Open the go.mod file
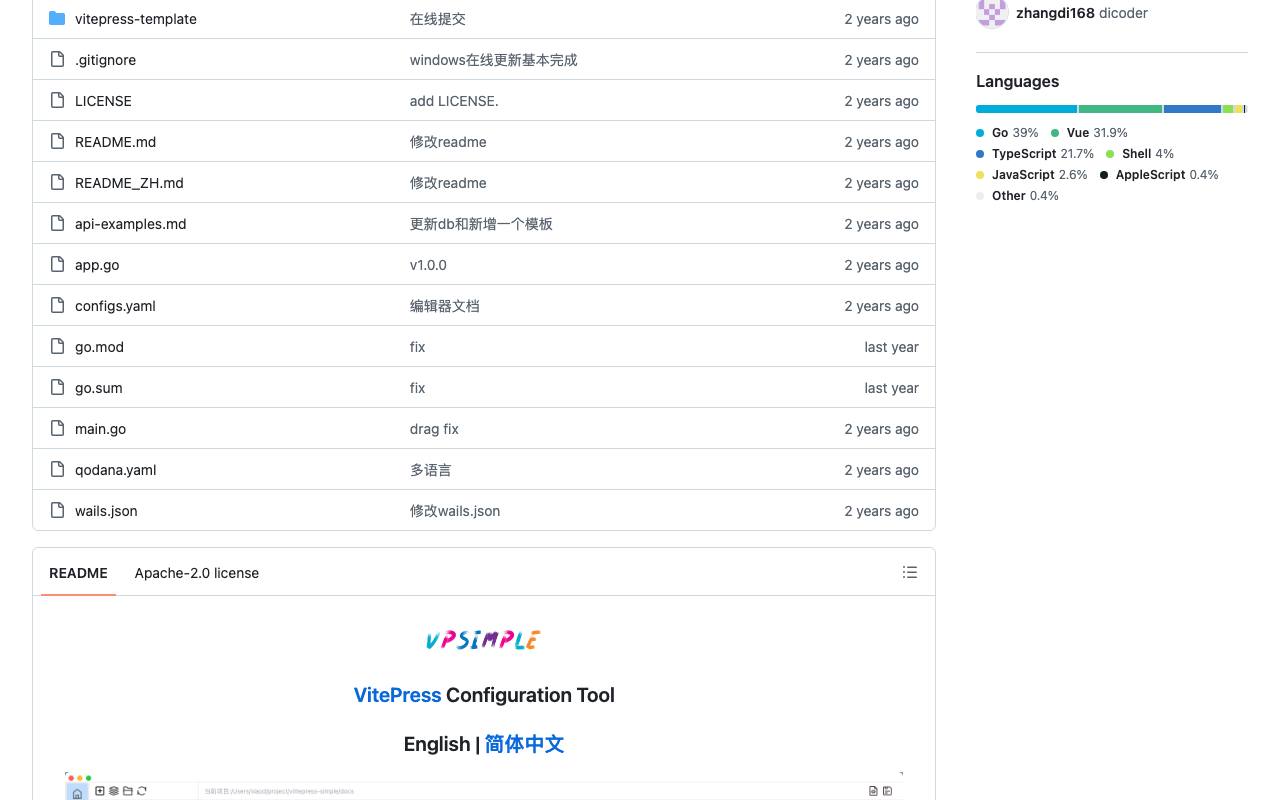 coord(99,347)
